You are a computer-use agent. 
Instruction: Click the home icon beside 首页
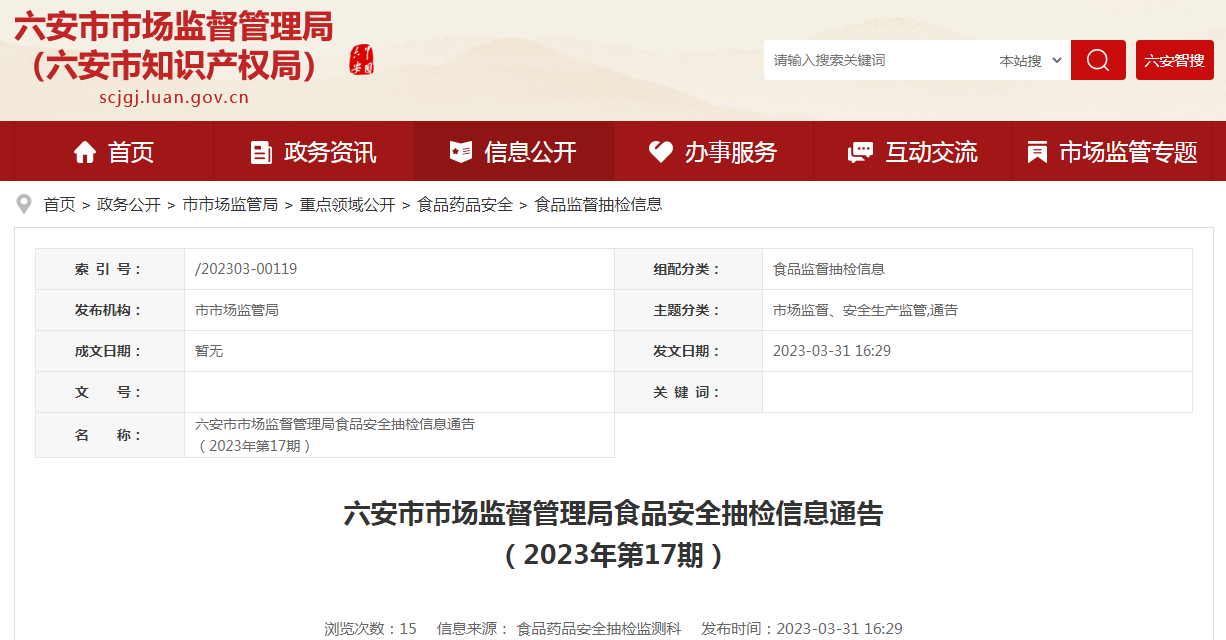[x=85, y=152]
